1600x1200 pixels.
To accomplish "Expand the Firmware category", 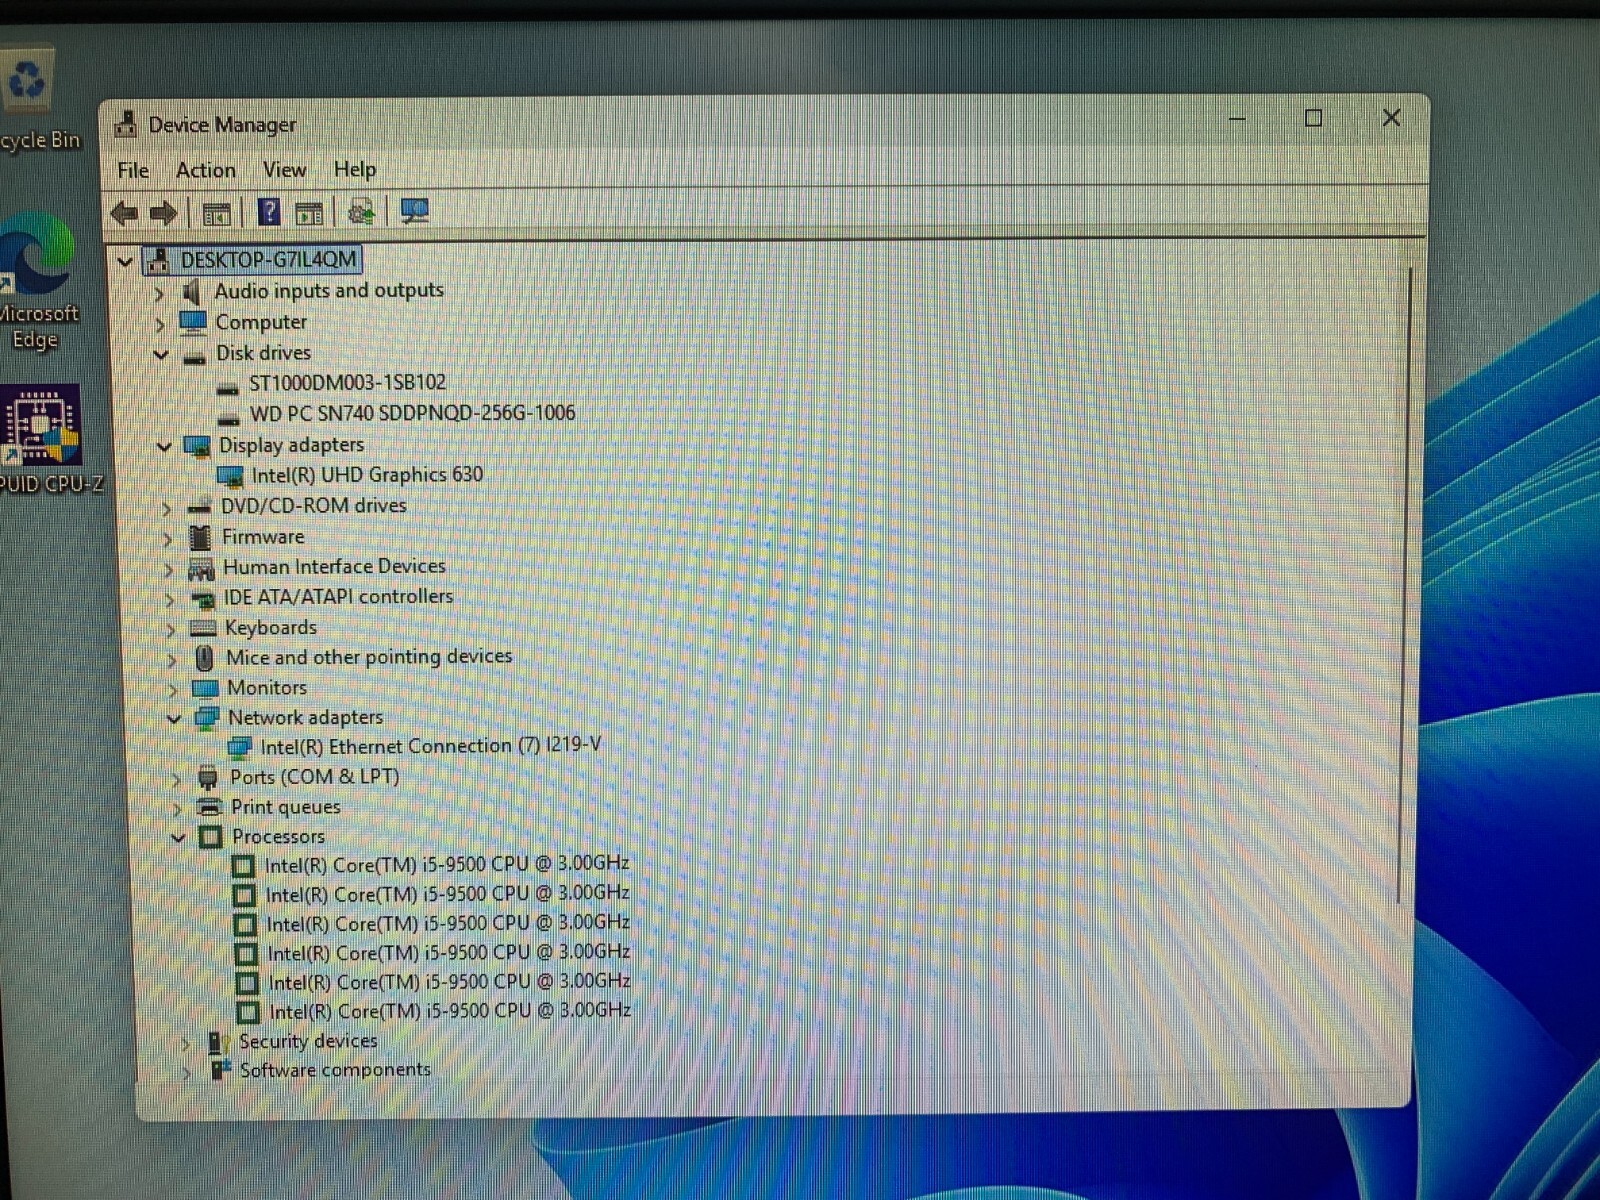I will point(168,539).
